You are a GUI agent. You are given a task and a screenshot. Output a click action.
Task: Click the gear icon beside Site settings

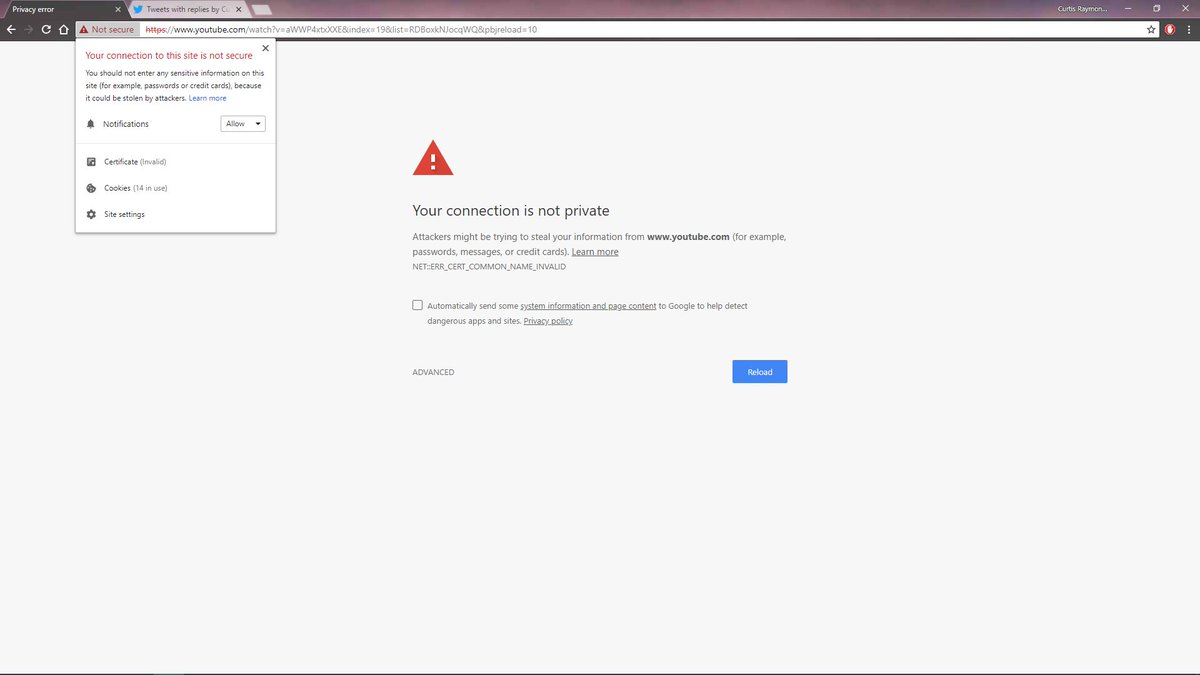click(91, 214)
